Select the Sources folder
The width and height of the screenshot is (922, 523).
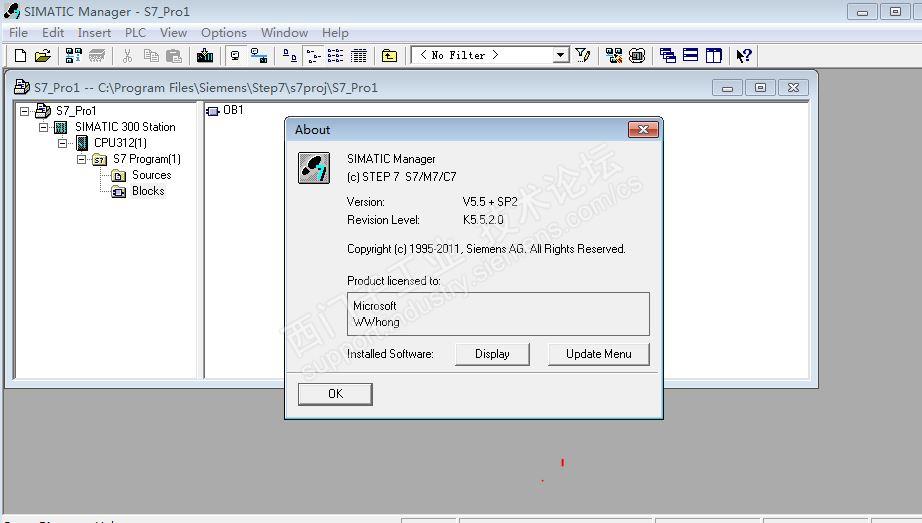tap(151, 175)
